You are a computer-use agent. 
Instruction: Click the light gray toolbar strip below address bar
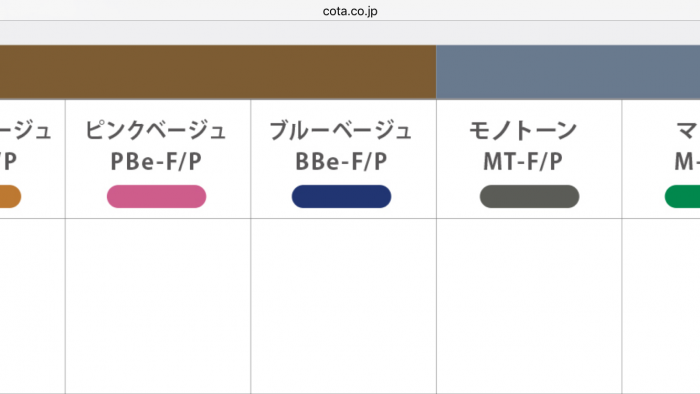click(350, 33)
